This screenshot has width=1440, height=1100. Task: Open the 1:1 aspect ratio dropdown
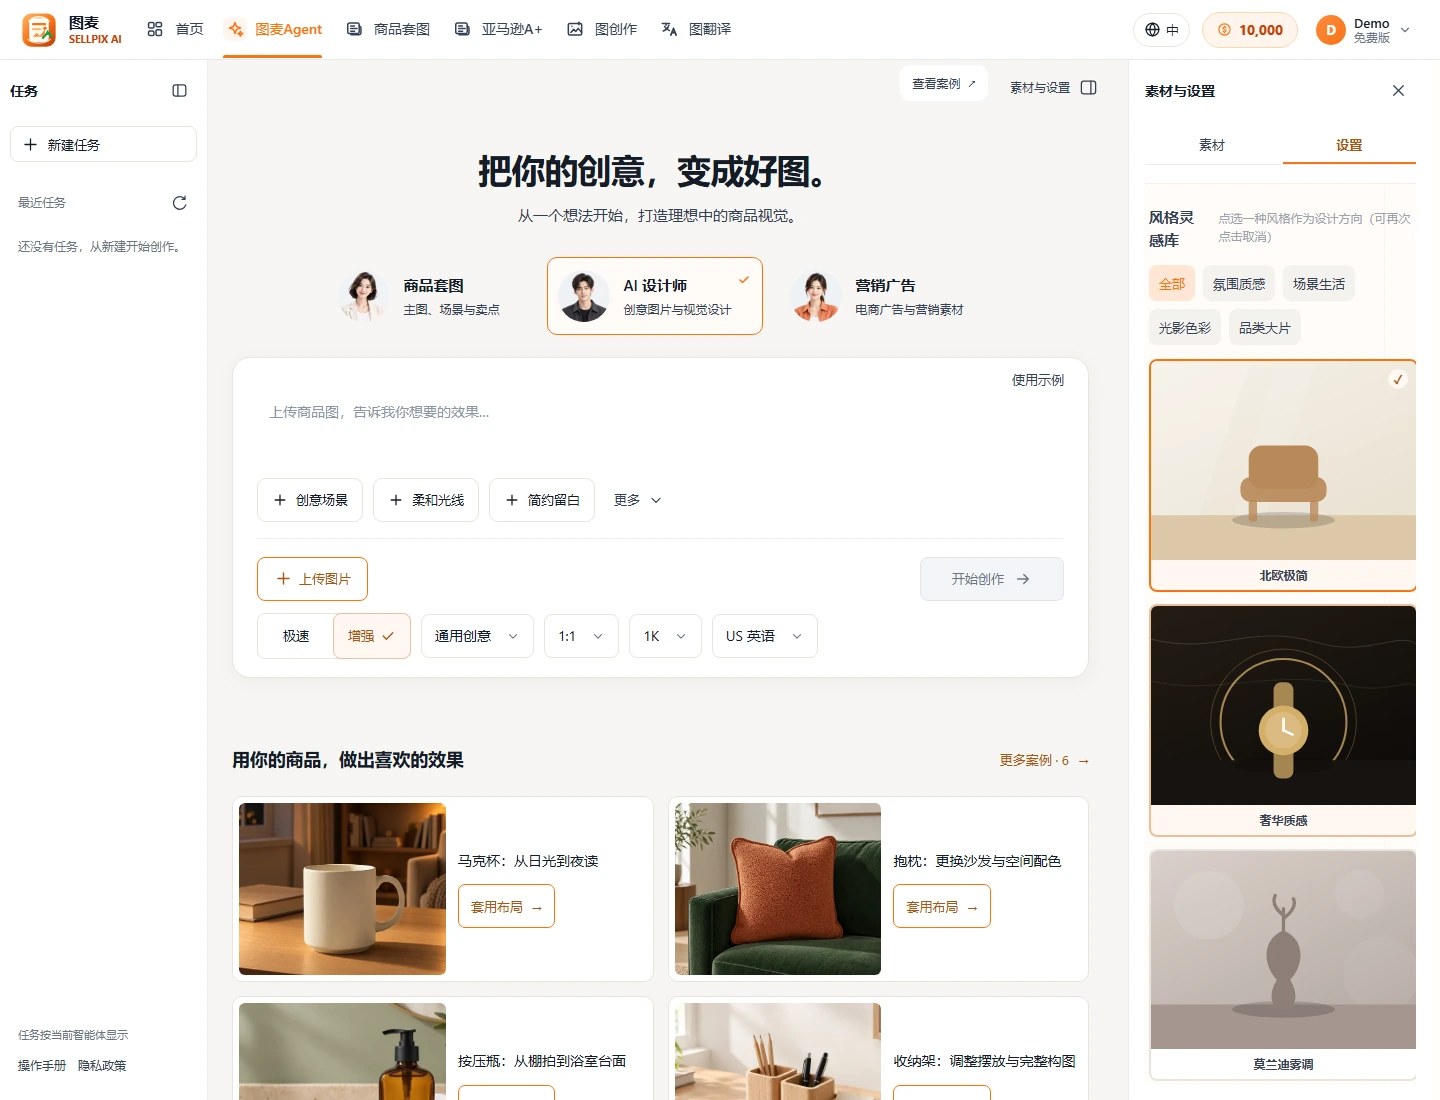[581, 636]
